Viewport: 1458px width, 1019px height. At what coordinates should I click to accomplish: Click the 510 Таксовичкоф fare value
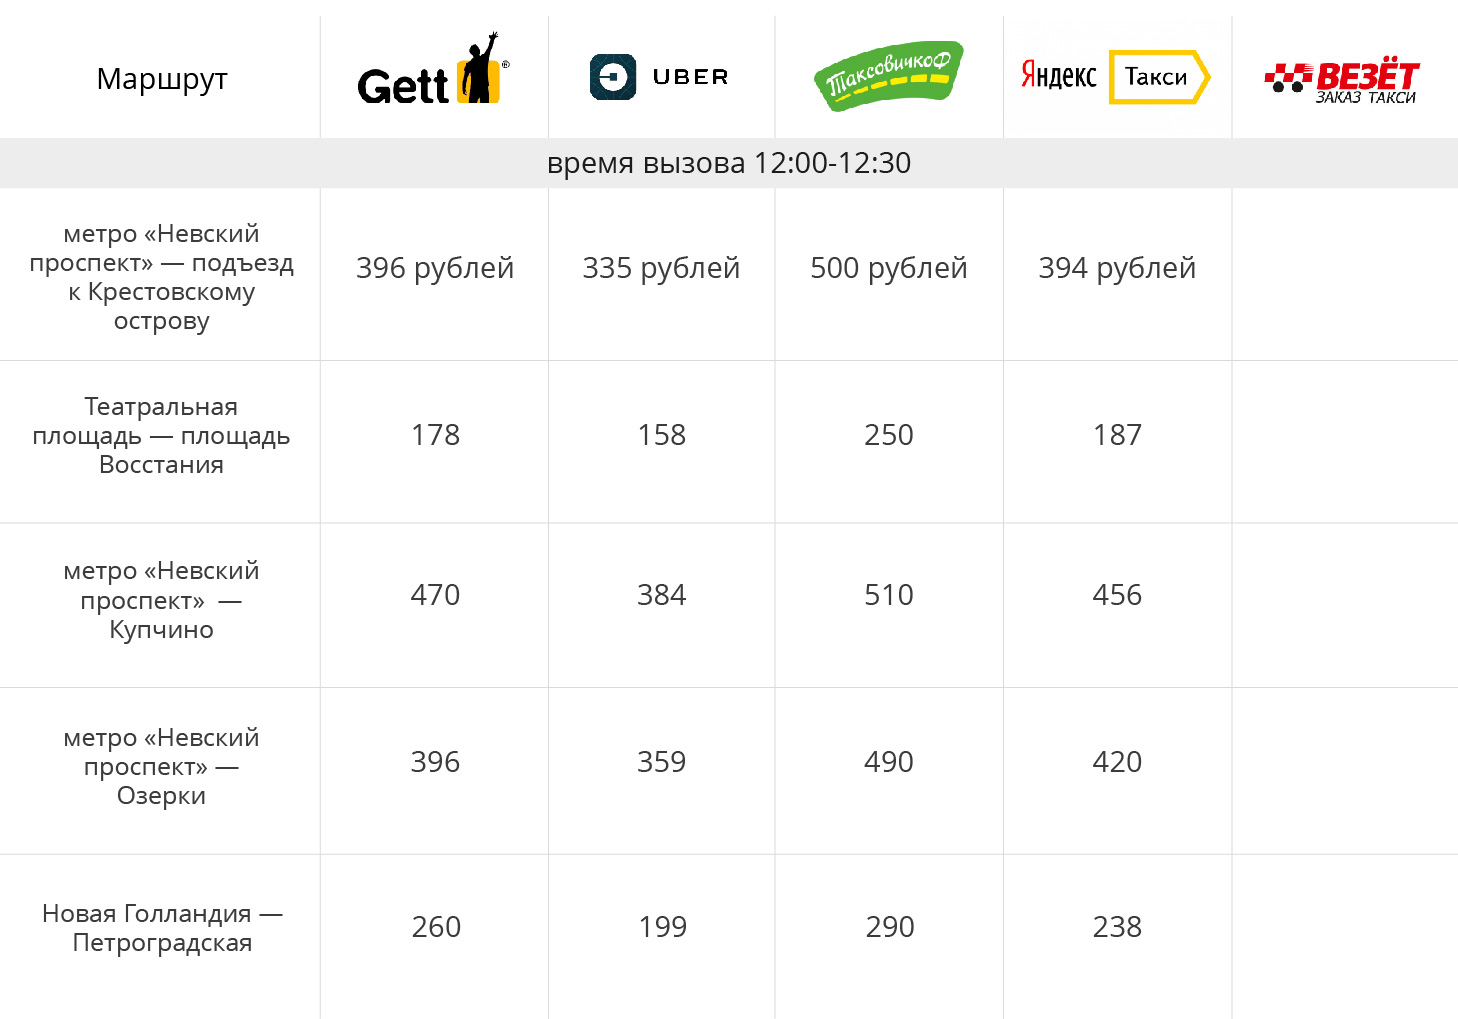889,595
